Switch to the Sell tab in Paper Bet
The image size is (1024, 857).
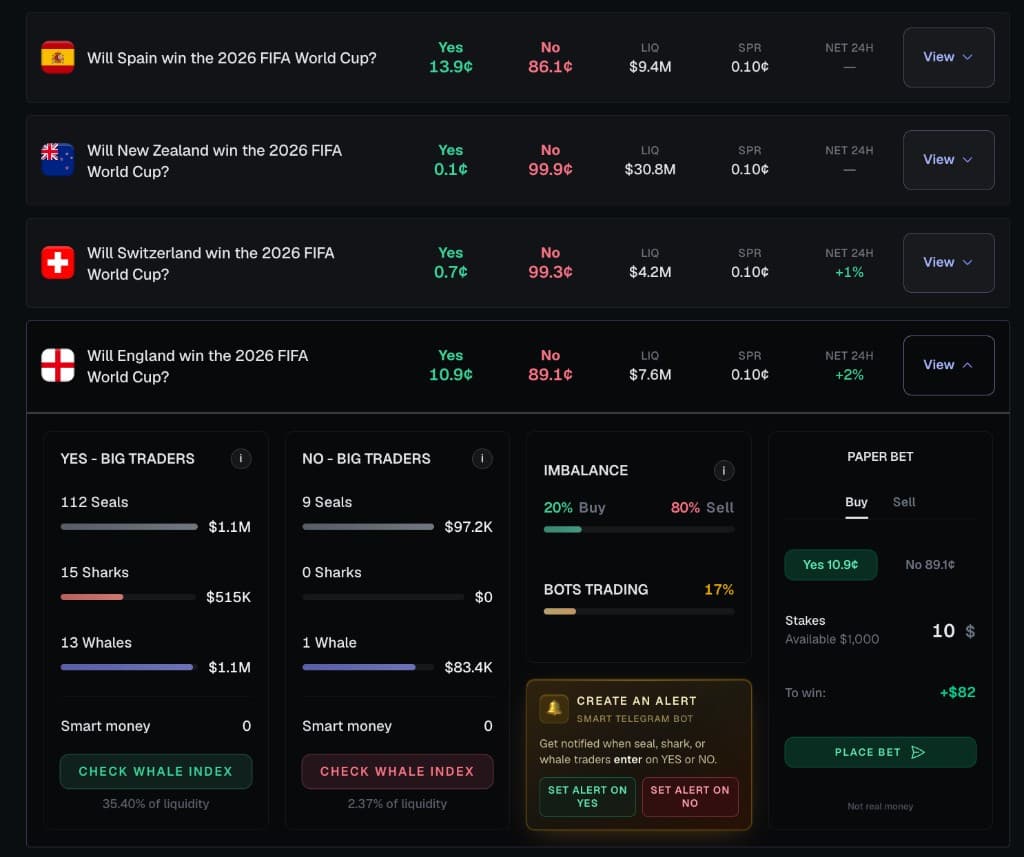pos(904,502)
